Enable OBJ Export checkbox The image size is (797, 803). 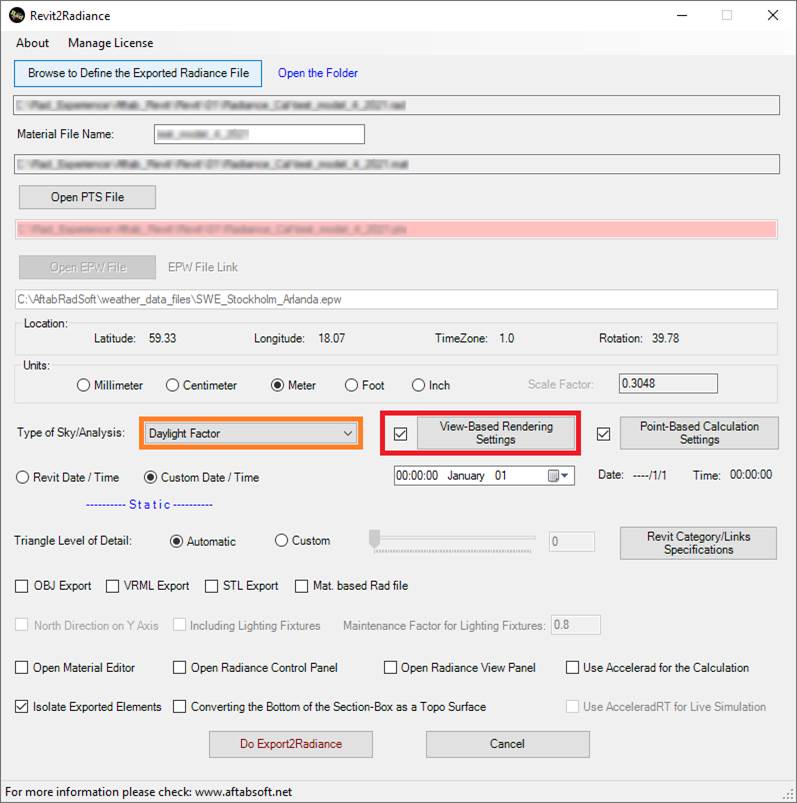[x=22, y=586]
